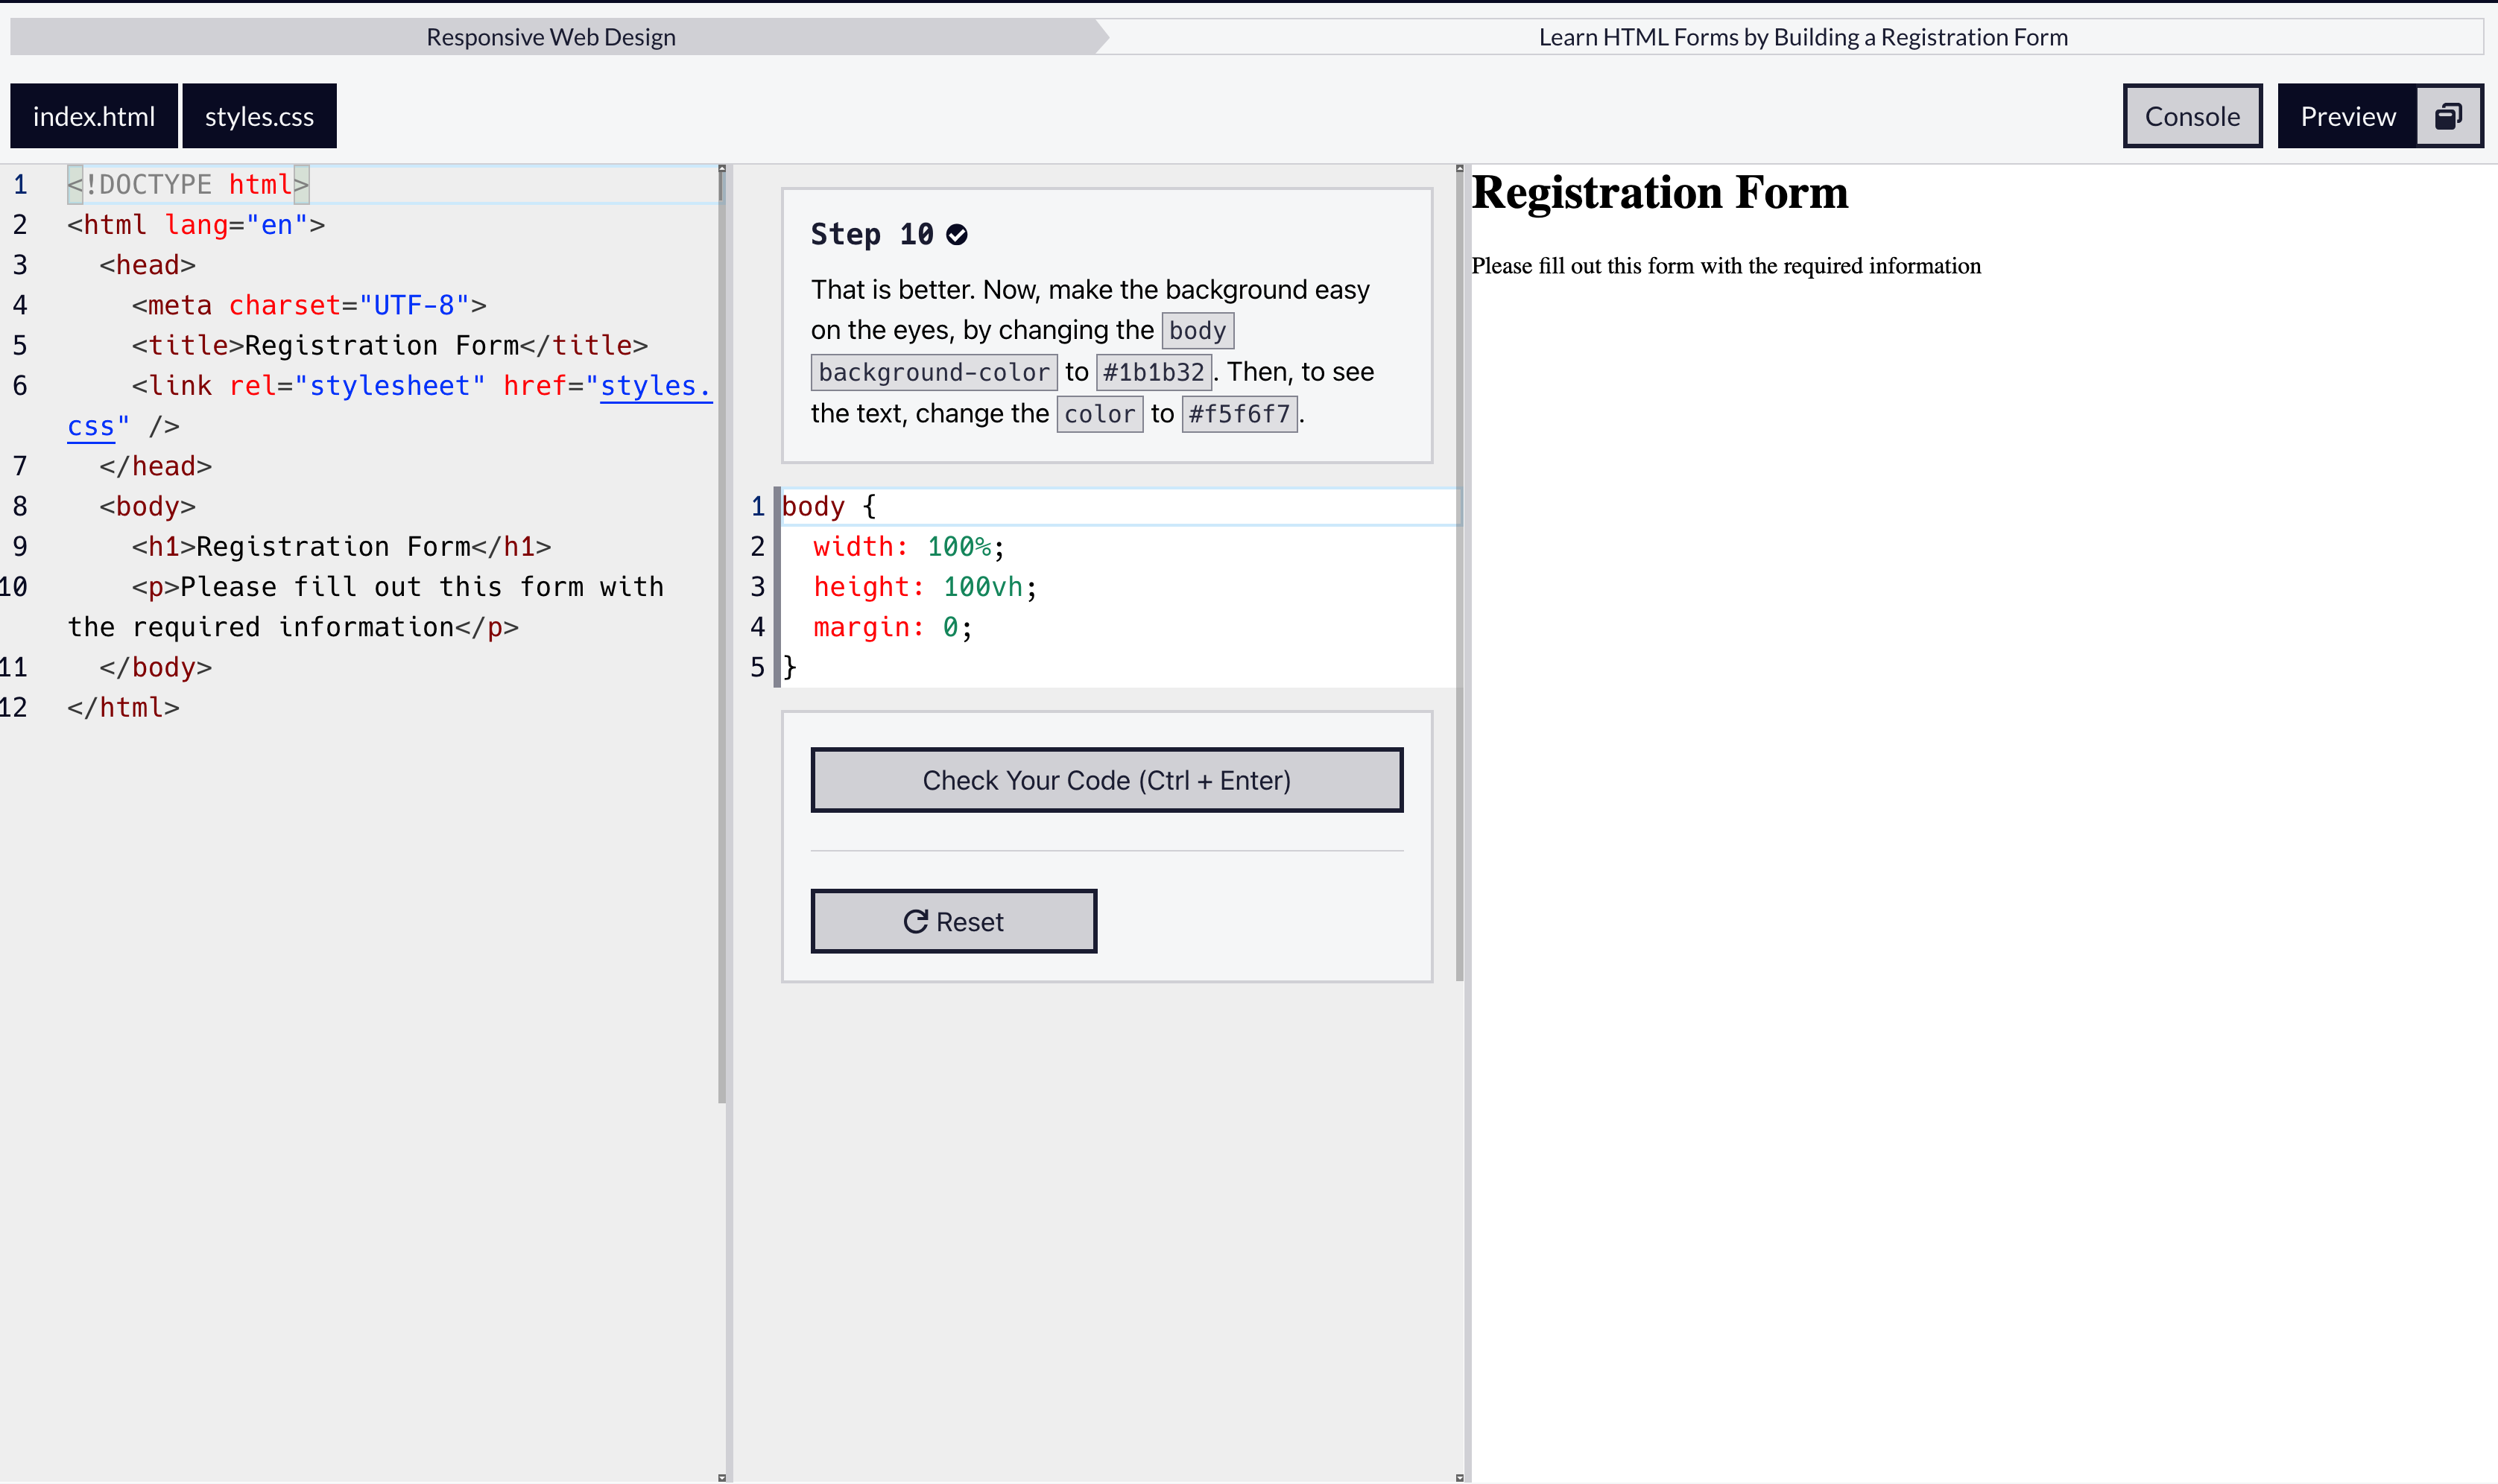This screenshot has width=2498, height=1484.
Task: Open Learn HTML Forms course breadcrumb
Action: click(x=1802, y=37)
